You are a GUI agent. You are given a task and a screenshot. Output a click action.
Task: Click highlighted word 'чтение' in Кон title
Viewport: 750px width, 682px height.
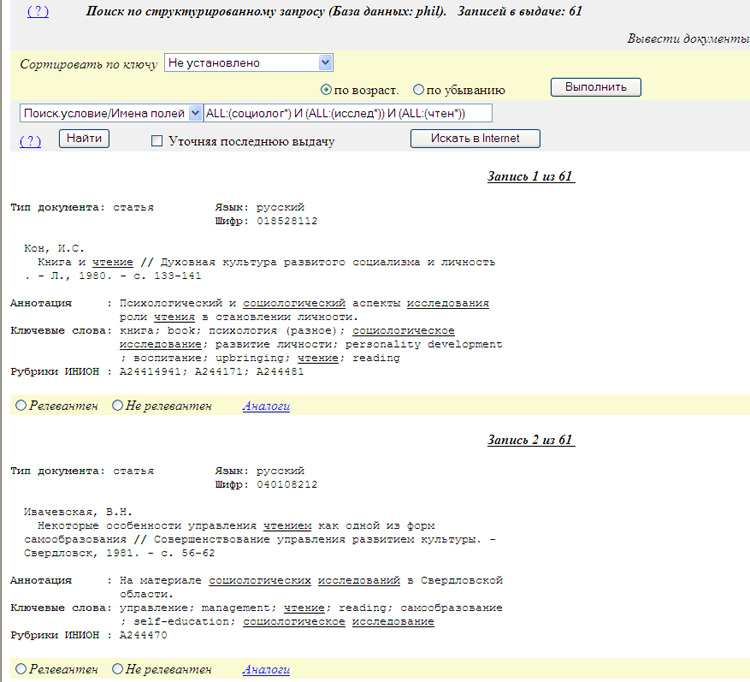coord(112,262)
